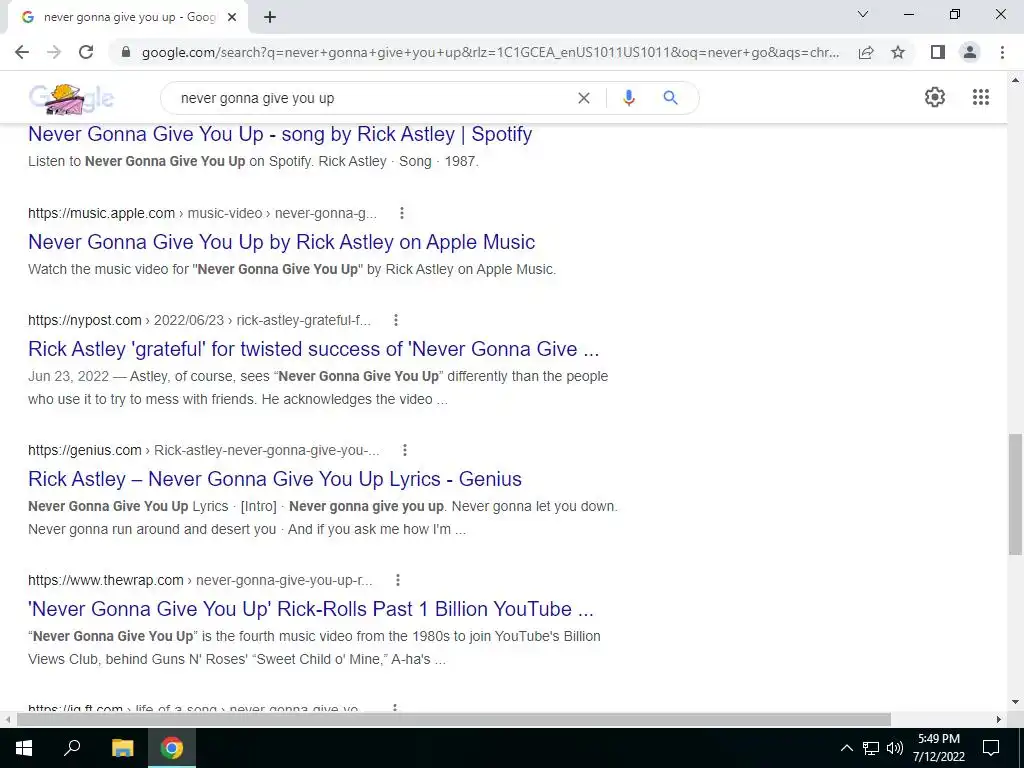Open more options for nypost.com result
The height and width of the screenshot is (768, 1024).
[x=396, y=320]
